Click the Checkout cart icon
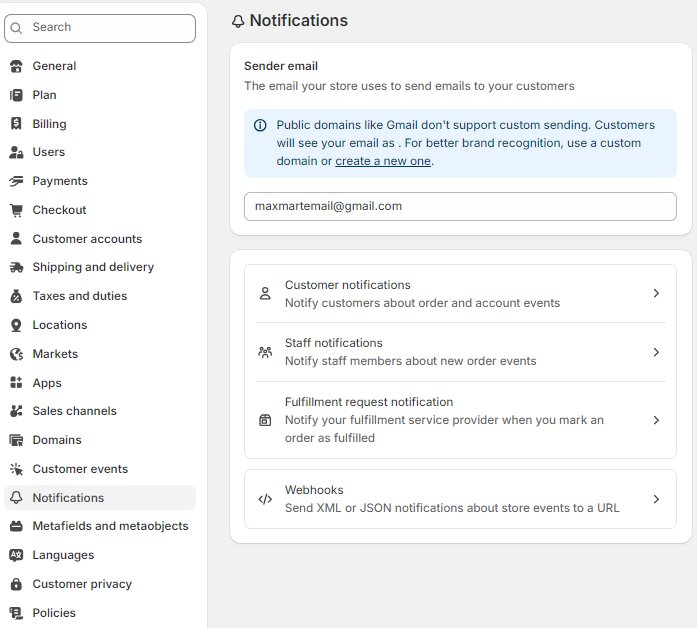697x628 pixels. (16, 210)
